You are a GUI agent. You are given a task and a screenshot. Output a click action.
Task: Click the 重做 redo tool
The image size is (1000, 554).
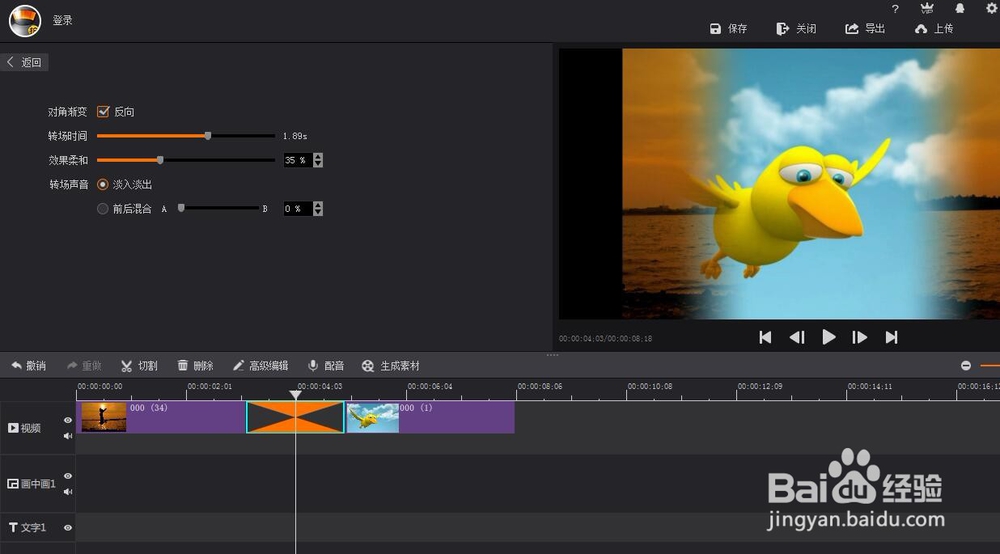(84, 366)
